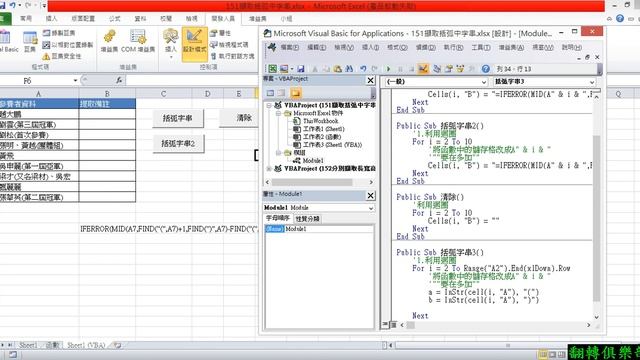Click the Save icon in VBA toolbar
The image size is (640, 360).
coord(301,69)
